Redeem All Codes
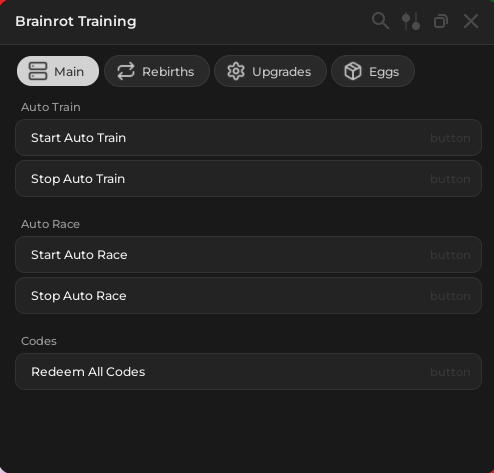Viewport: 494px width, 473px height. (x=248, y=372)
